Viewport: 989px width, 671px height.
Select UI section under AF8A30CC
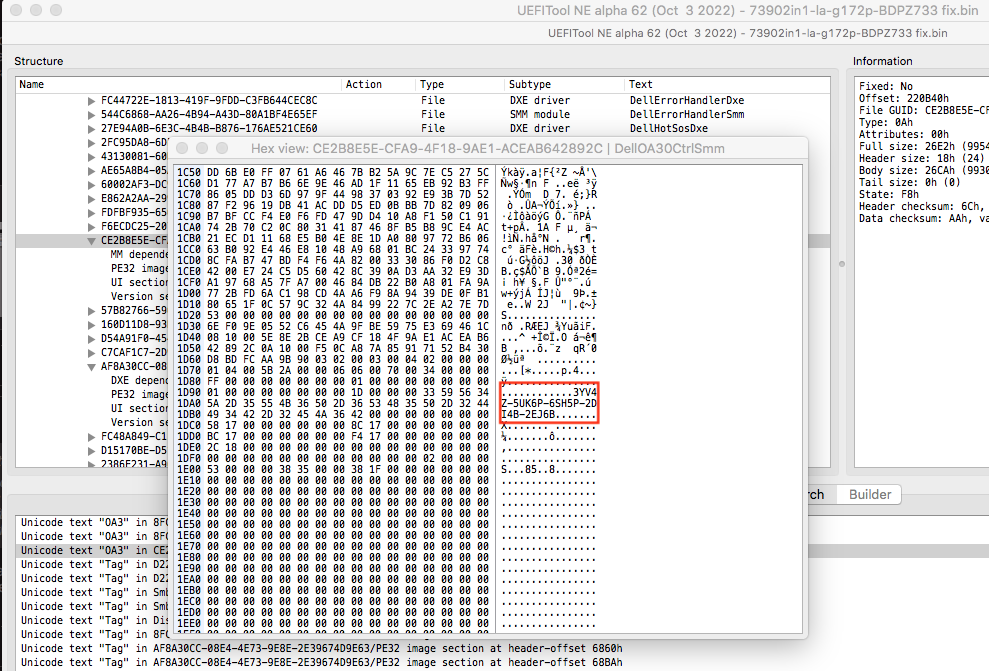(x=139, y=408)
